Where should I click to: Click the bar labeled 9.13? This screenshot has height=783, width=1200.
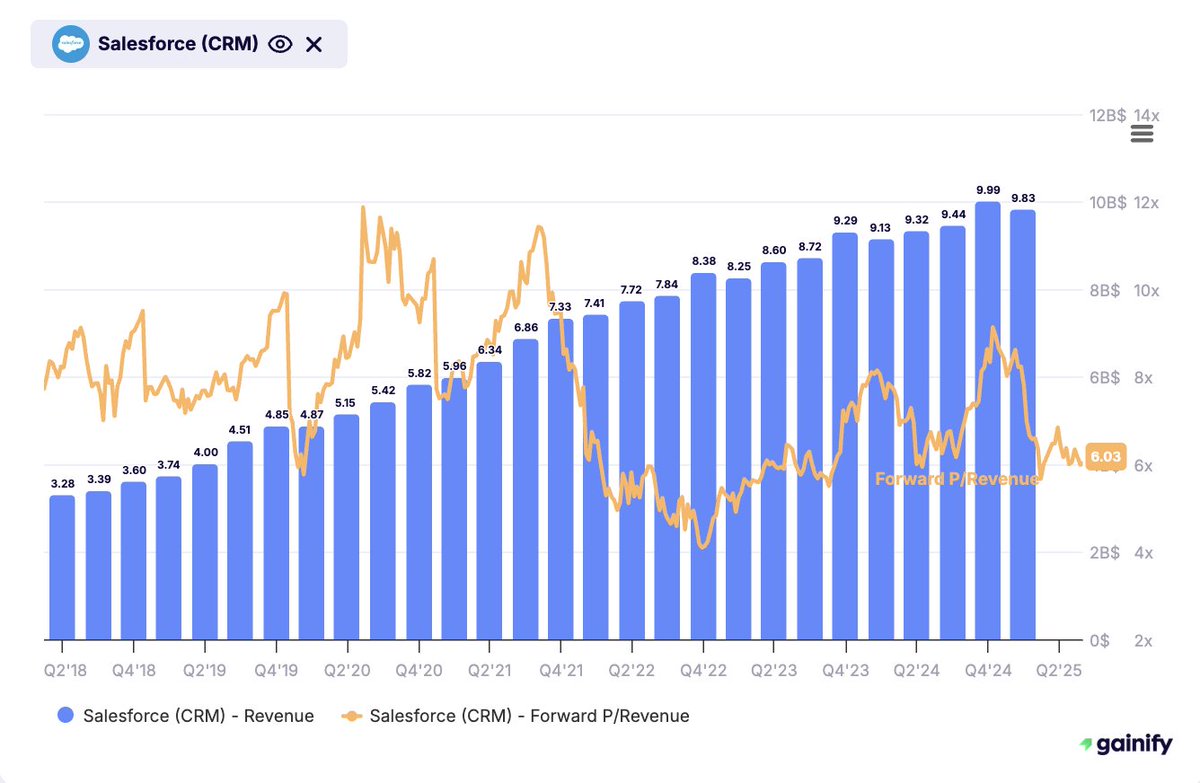(881, 440)
